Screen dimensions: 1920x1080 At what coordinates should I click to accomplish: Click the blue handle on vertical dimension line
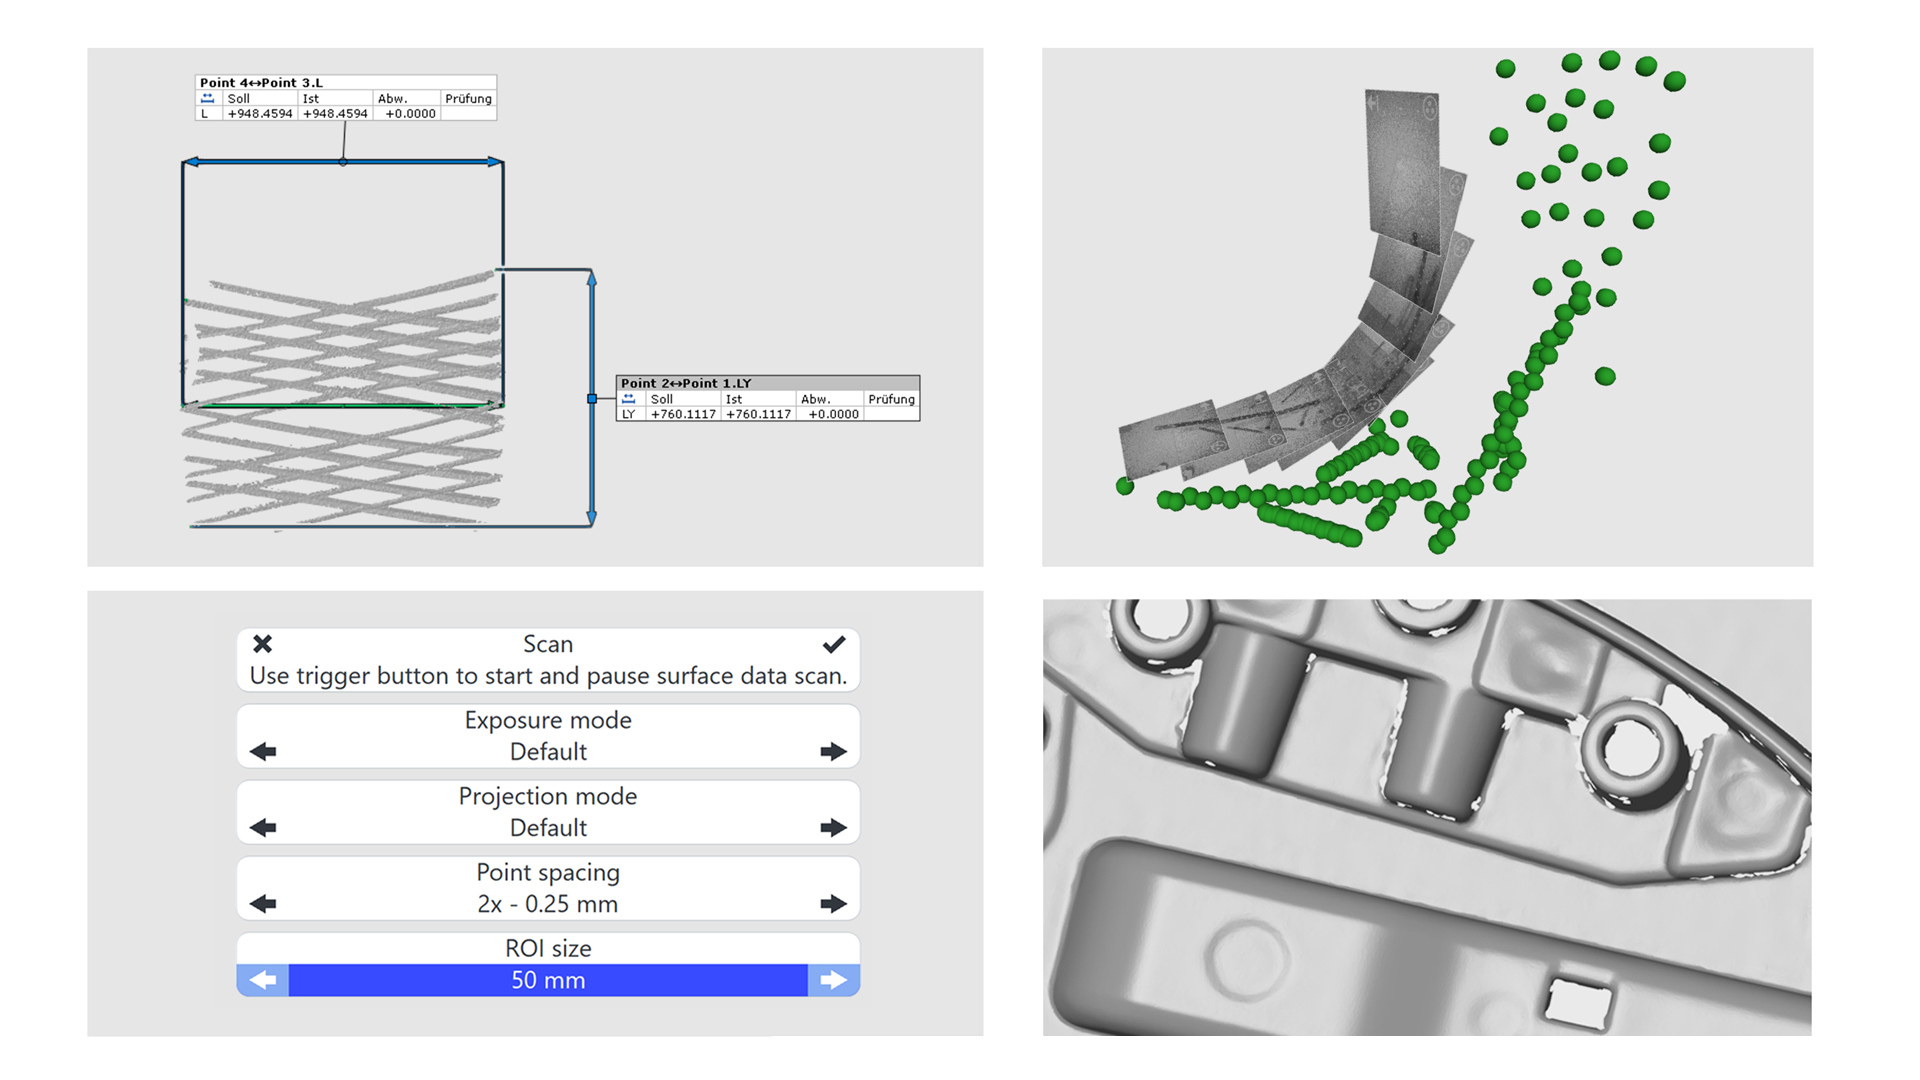(592, 399)
